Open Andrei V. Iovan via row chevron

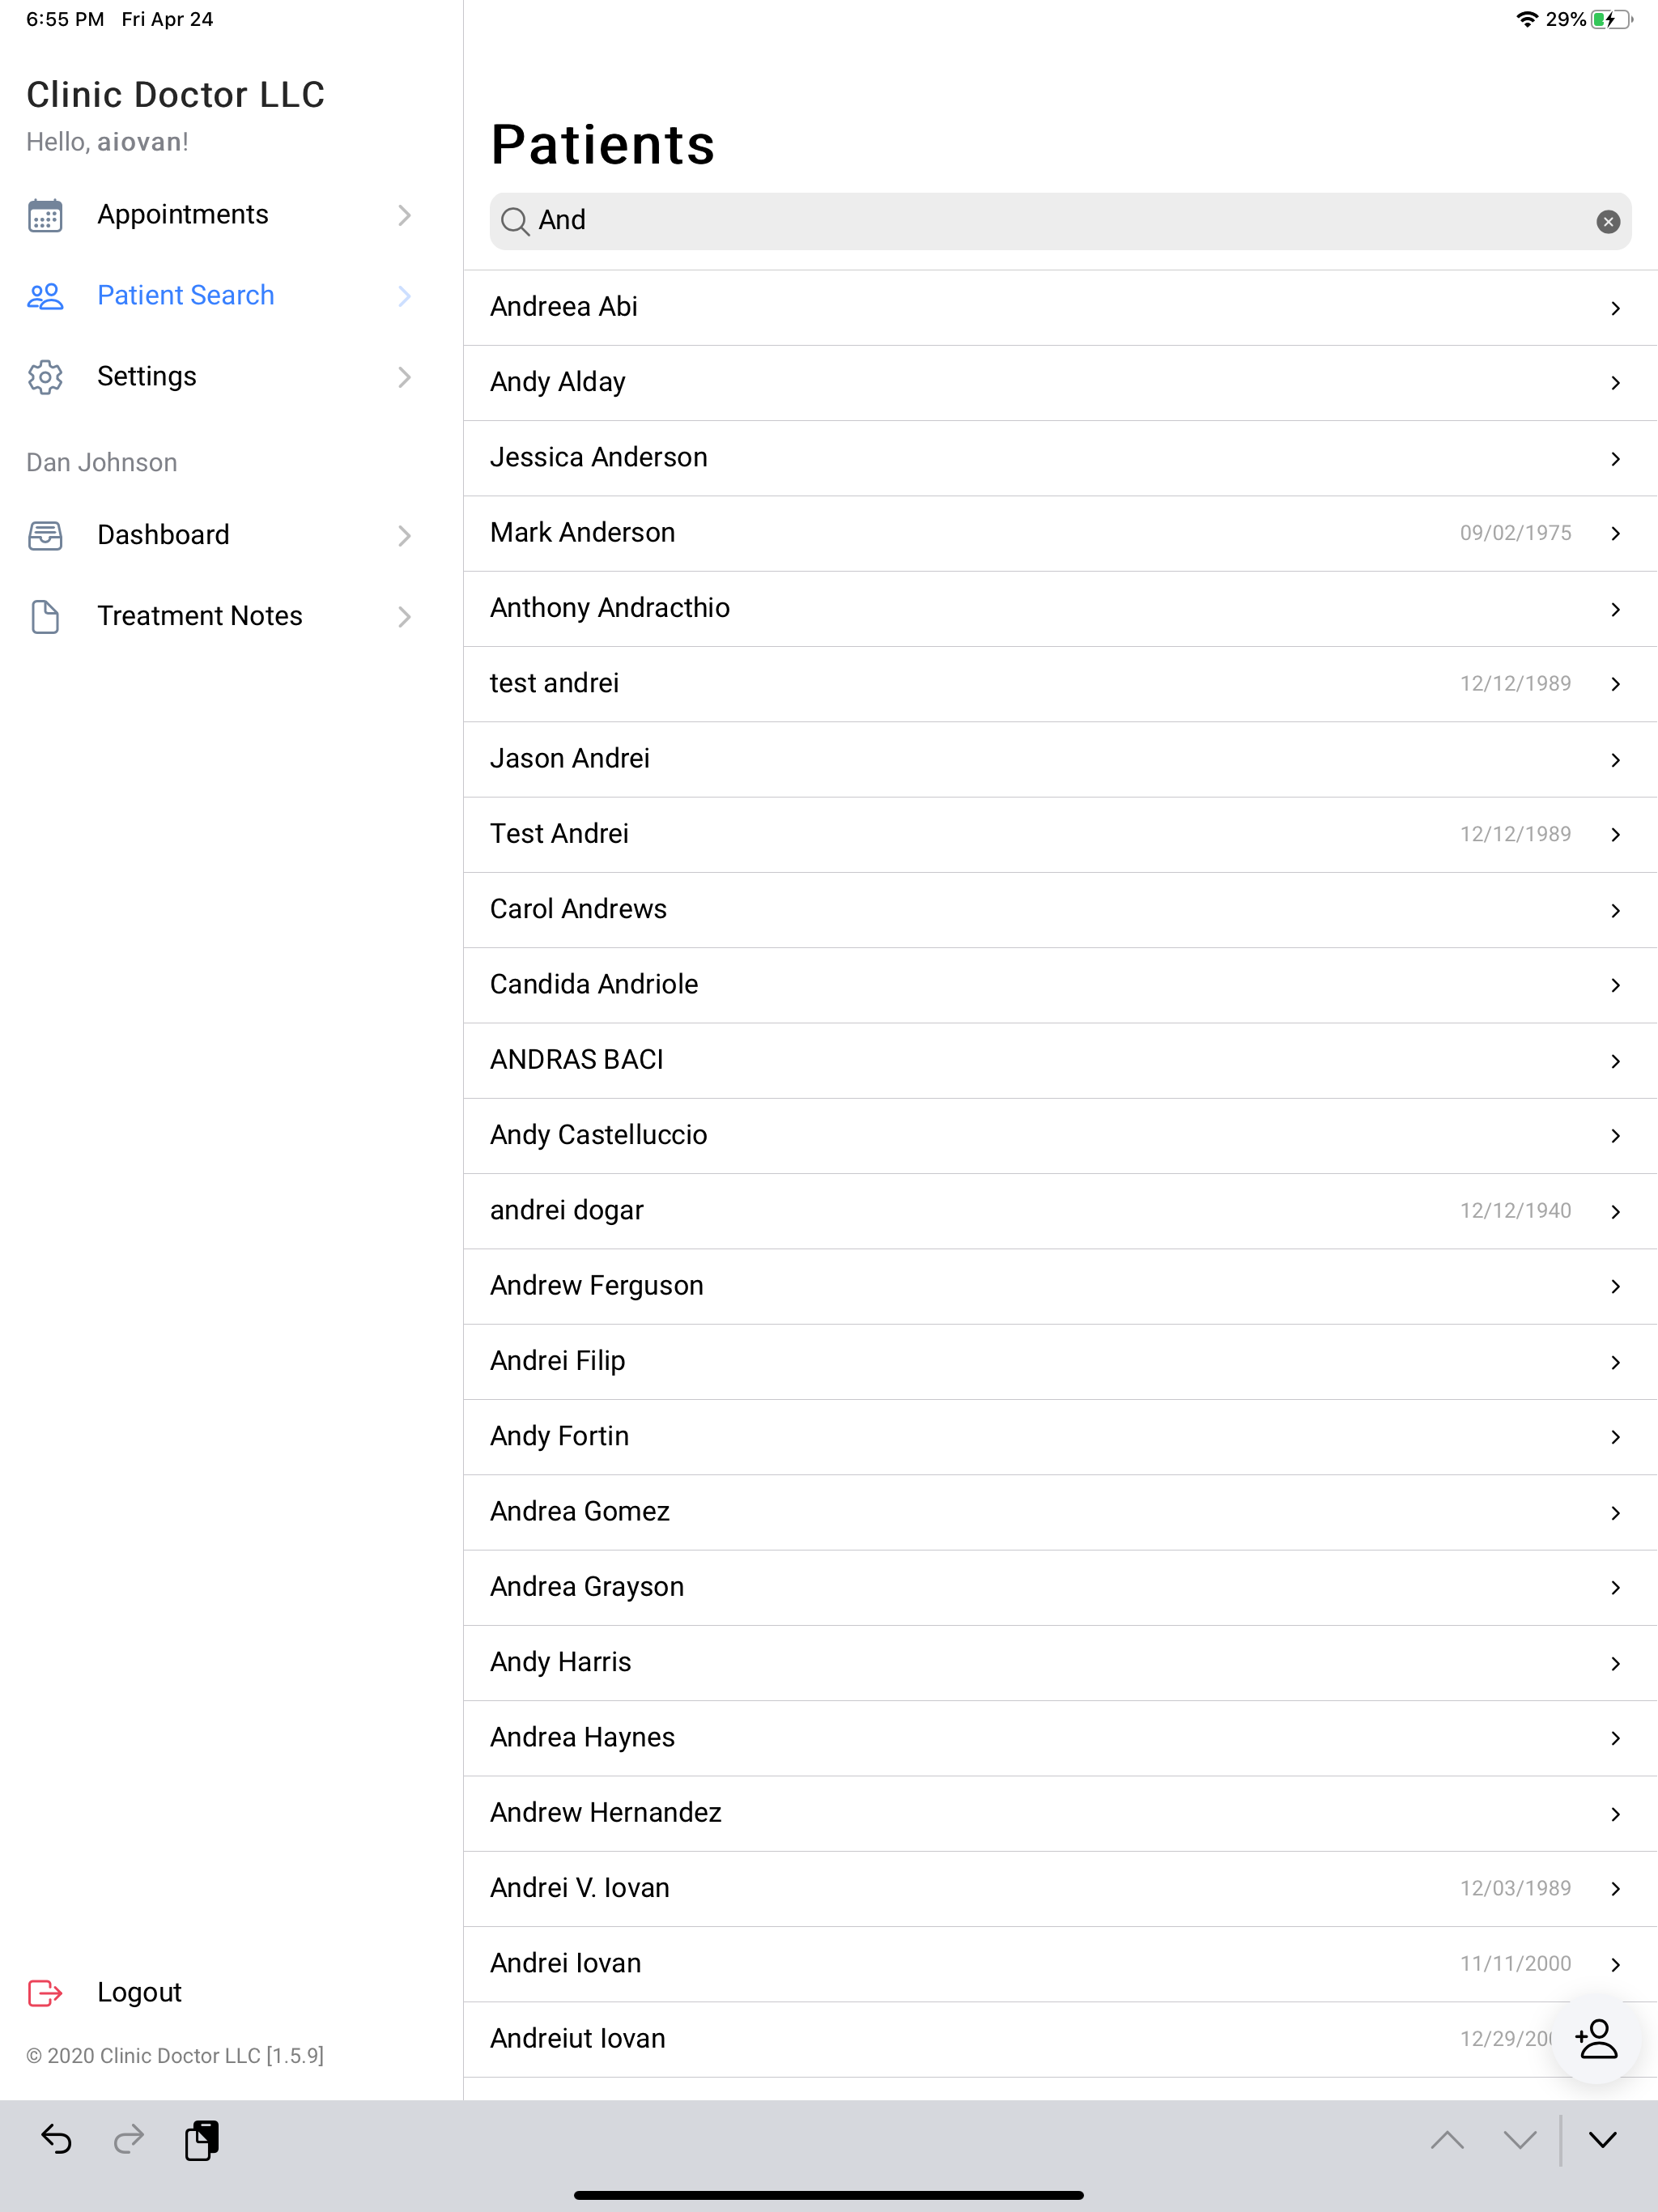point(1615,1889)
